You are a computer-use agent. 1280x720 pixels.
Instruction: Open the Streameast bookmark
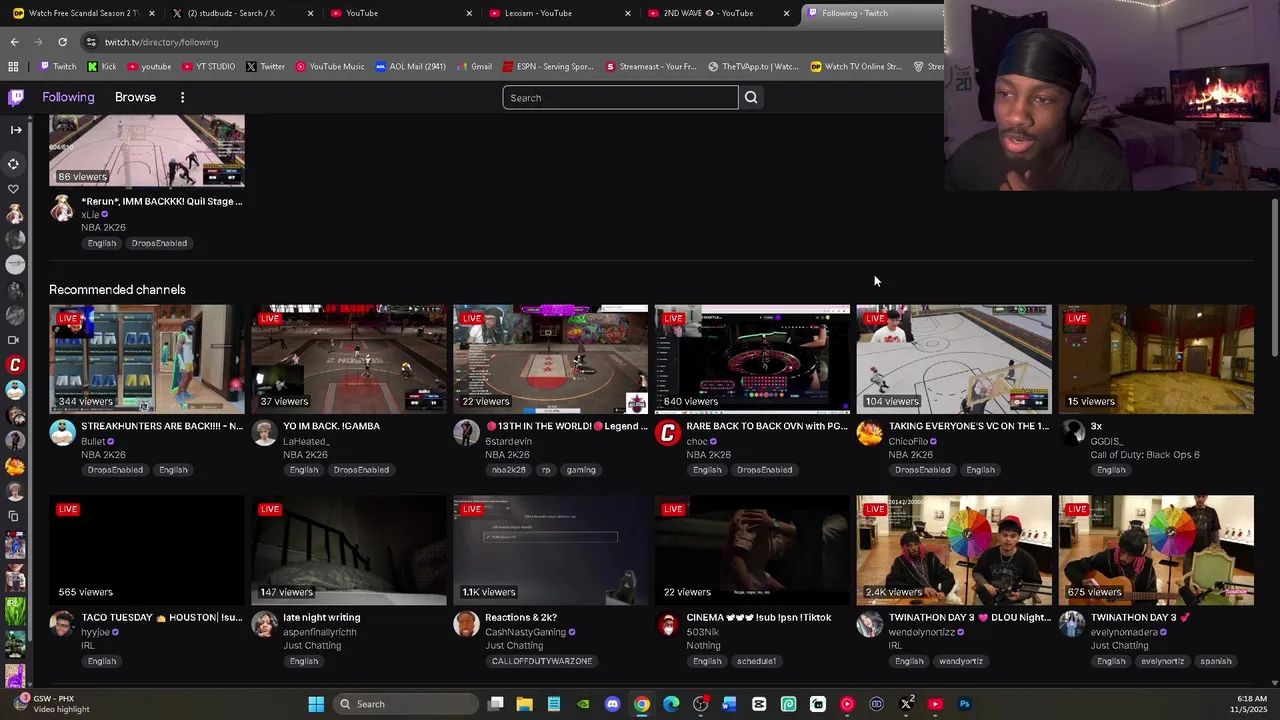(x=651, y=67)
